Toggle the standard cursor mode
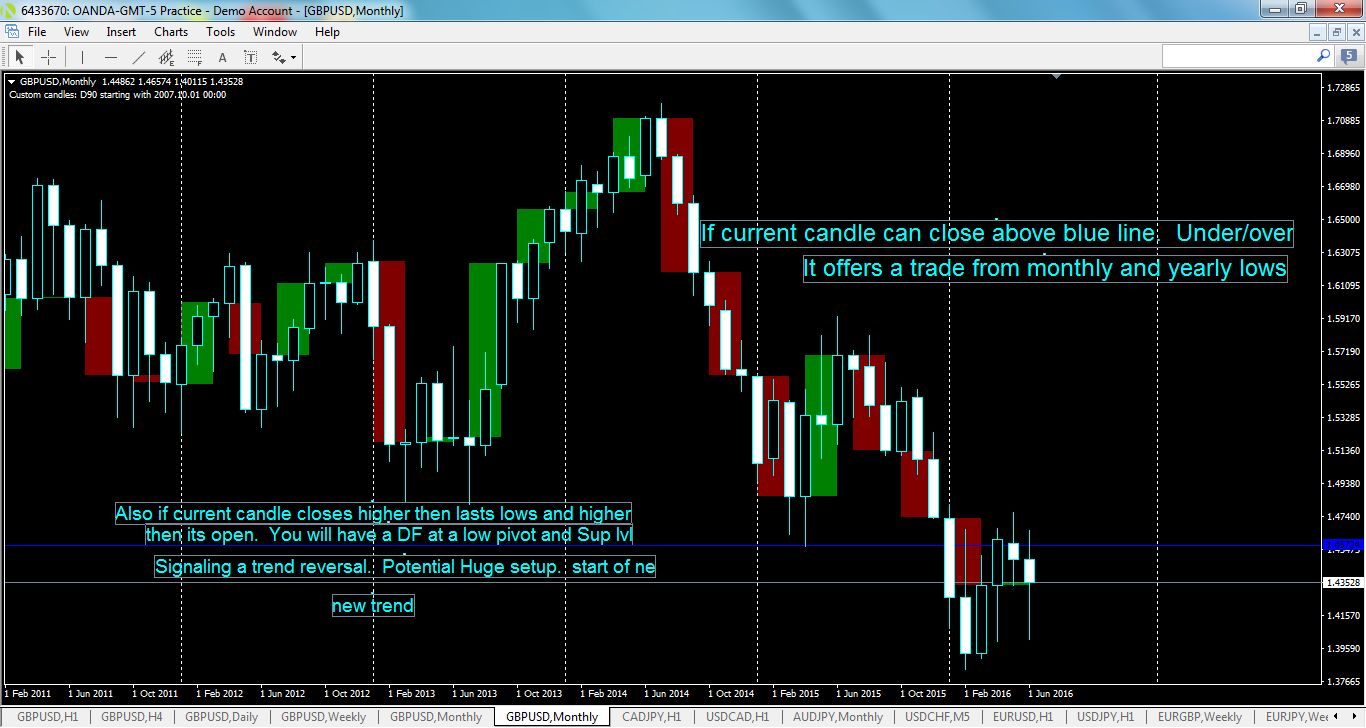 tap(20, 57)
